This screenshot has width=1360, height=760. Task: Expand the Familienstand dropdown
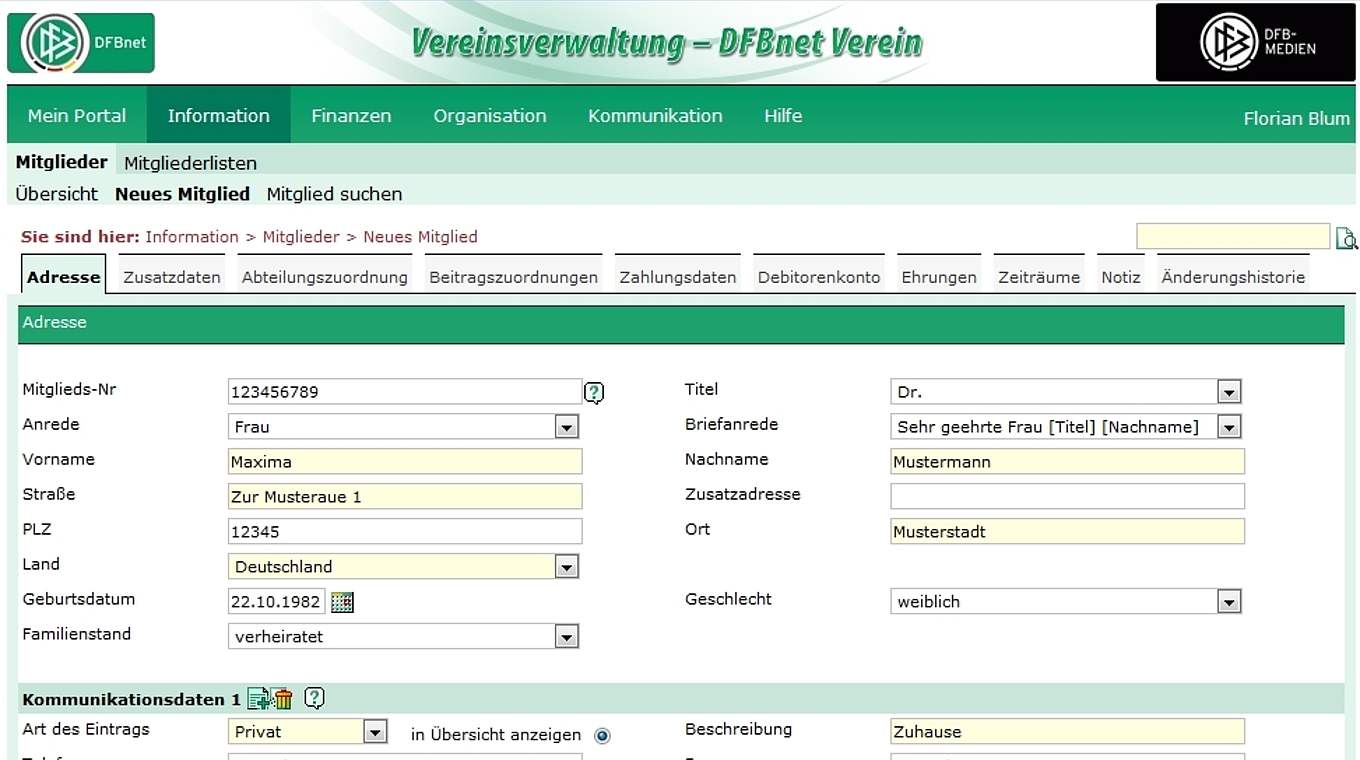[x=567, y=637]
